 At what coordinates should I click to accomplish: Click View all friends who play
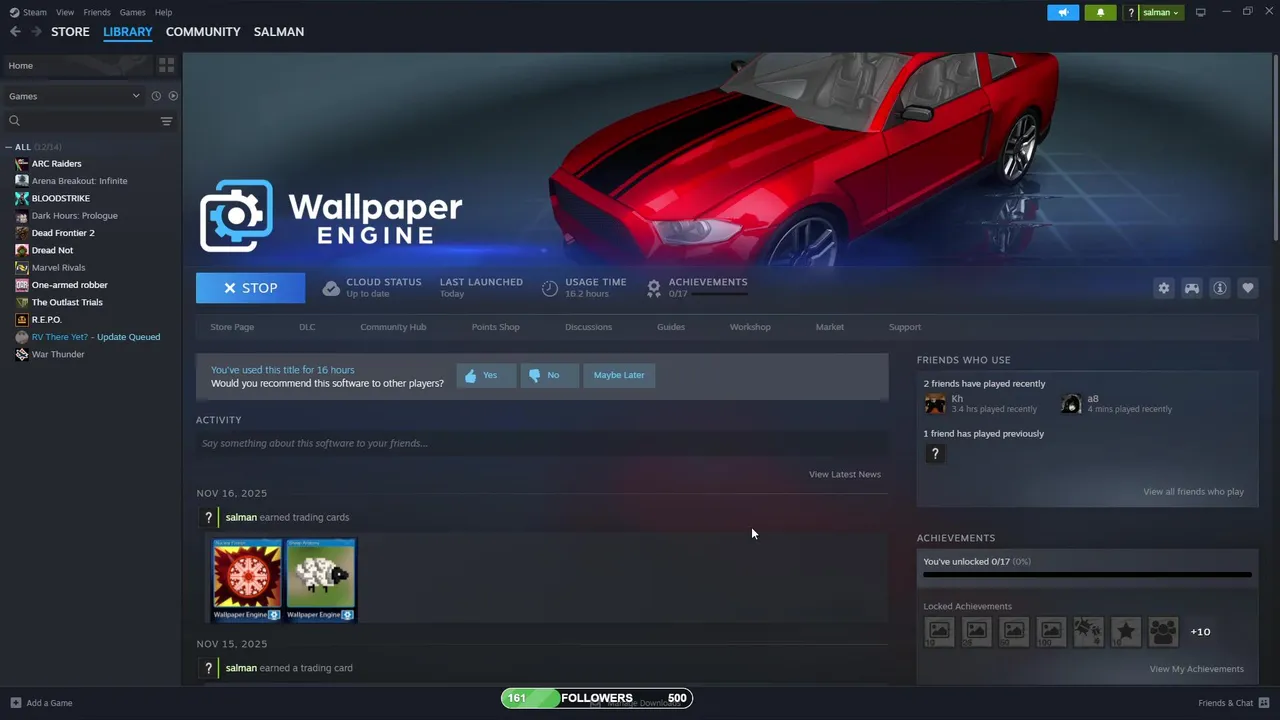pyautogui.click(x=1193, y=492)
